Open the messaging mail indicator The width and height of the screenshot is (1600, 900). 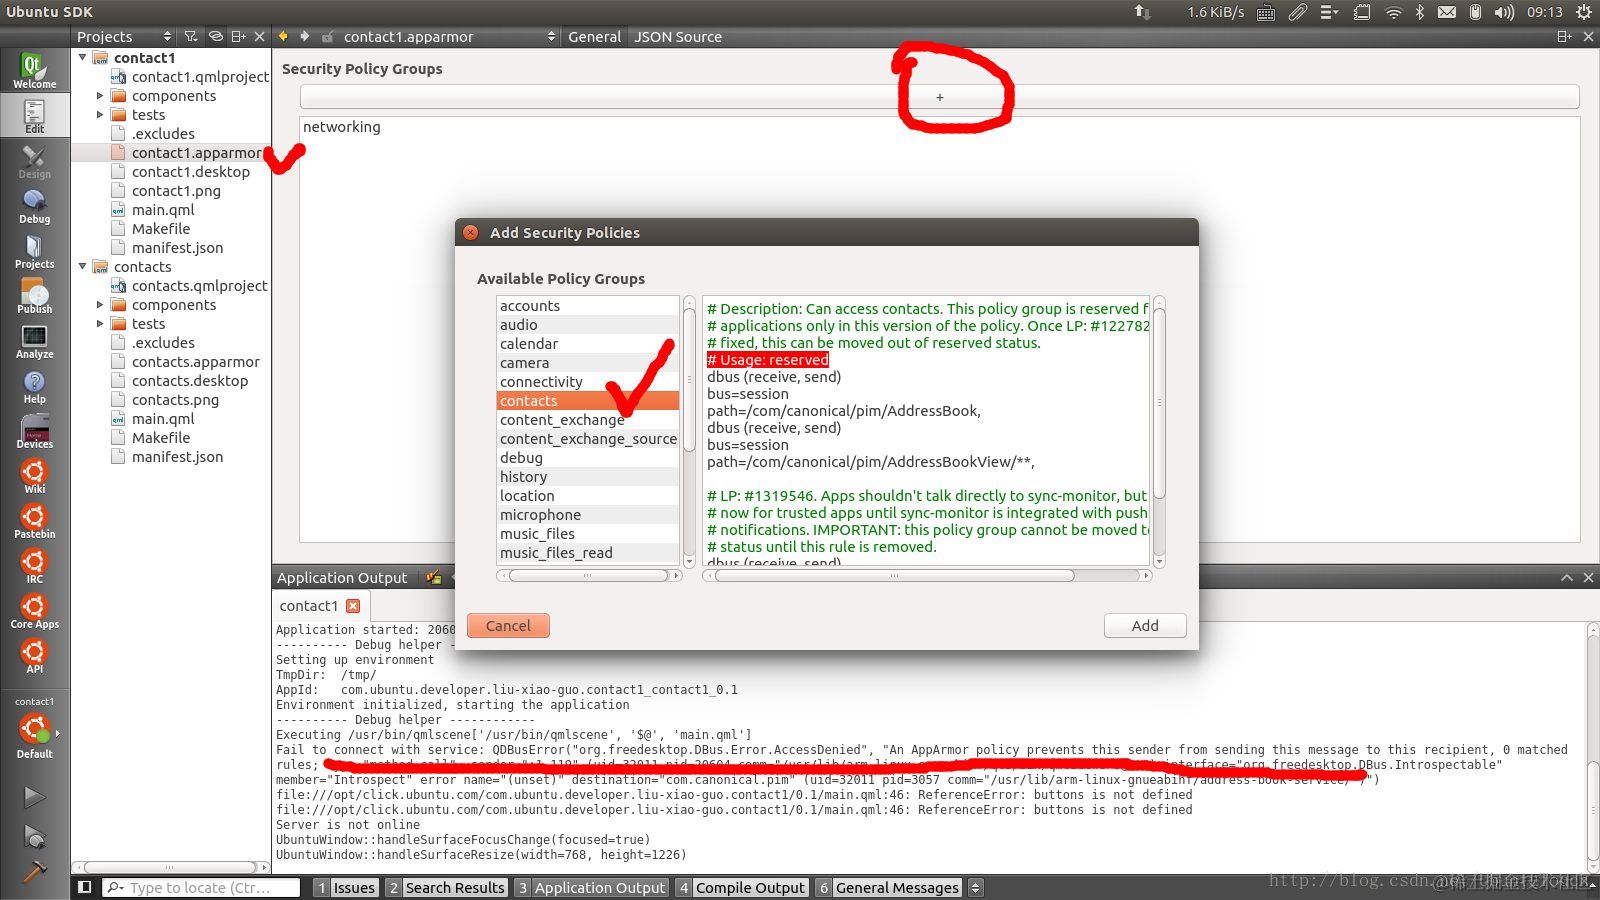[x=1447, y=12]
